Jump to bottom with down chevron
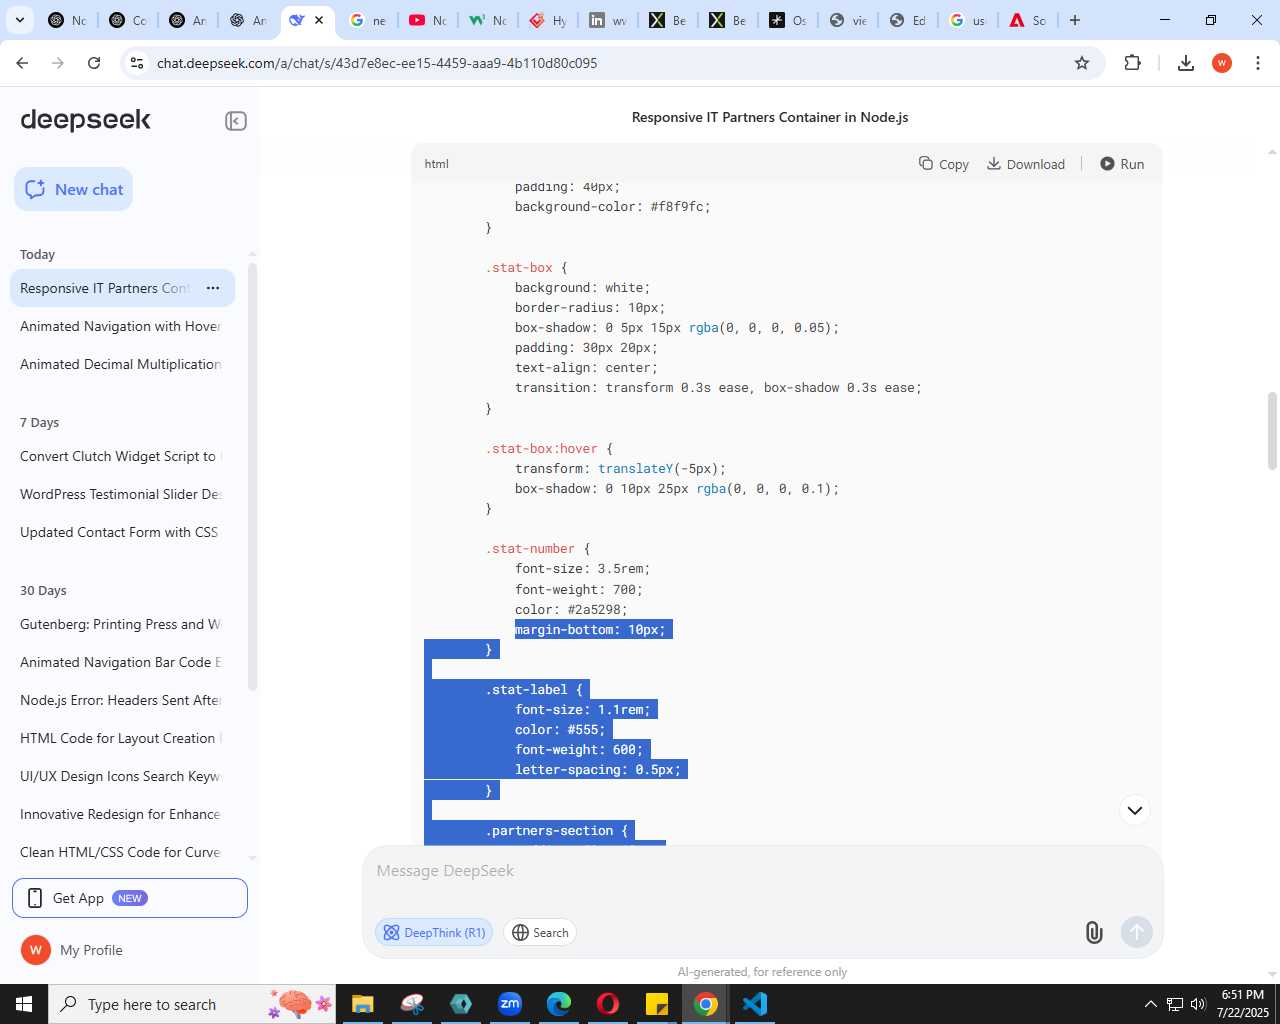 [x=1135, y=810]
